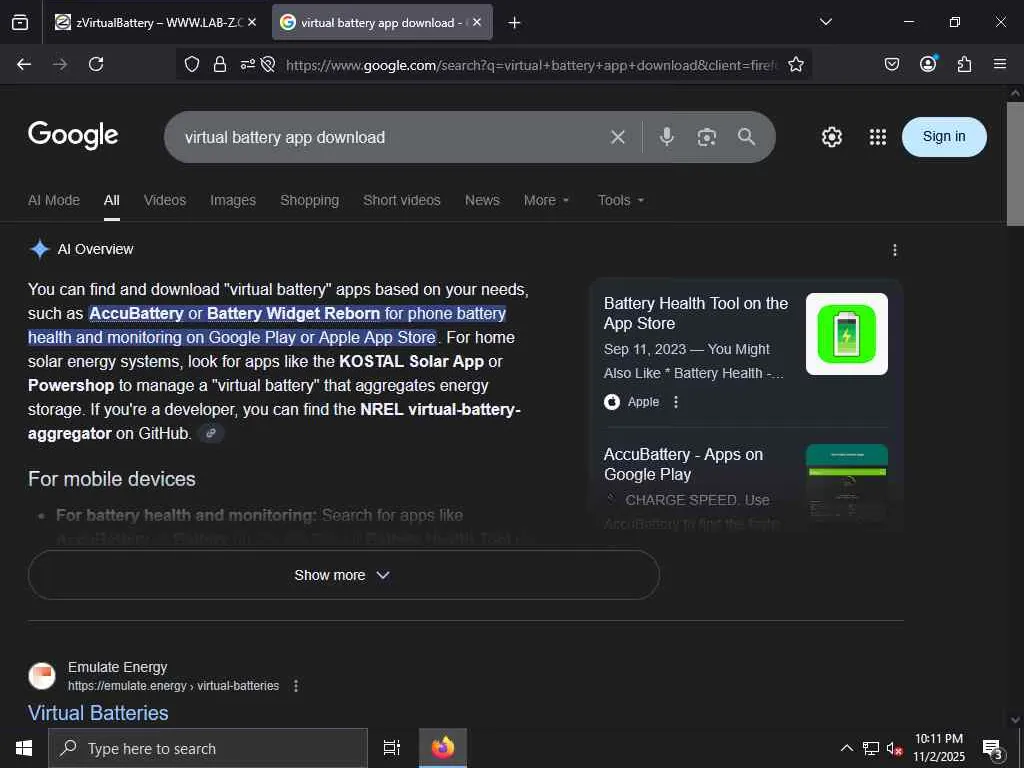Open the green Battery Health app thumbnail
The height and width of the screenshot is (768, 1024).
(x=846, y=334)
